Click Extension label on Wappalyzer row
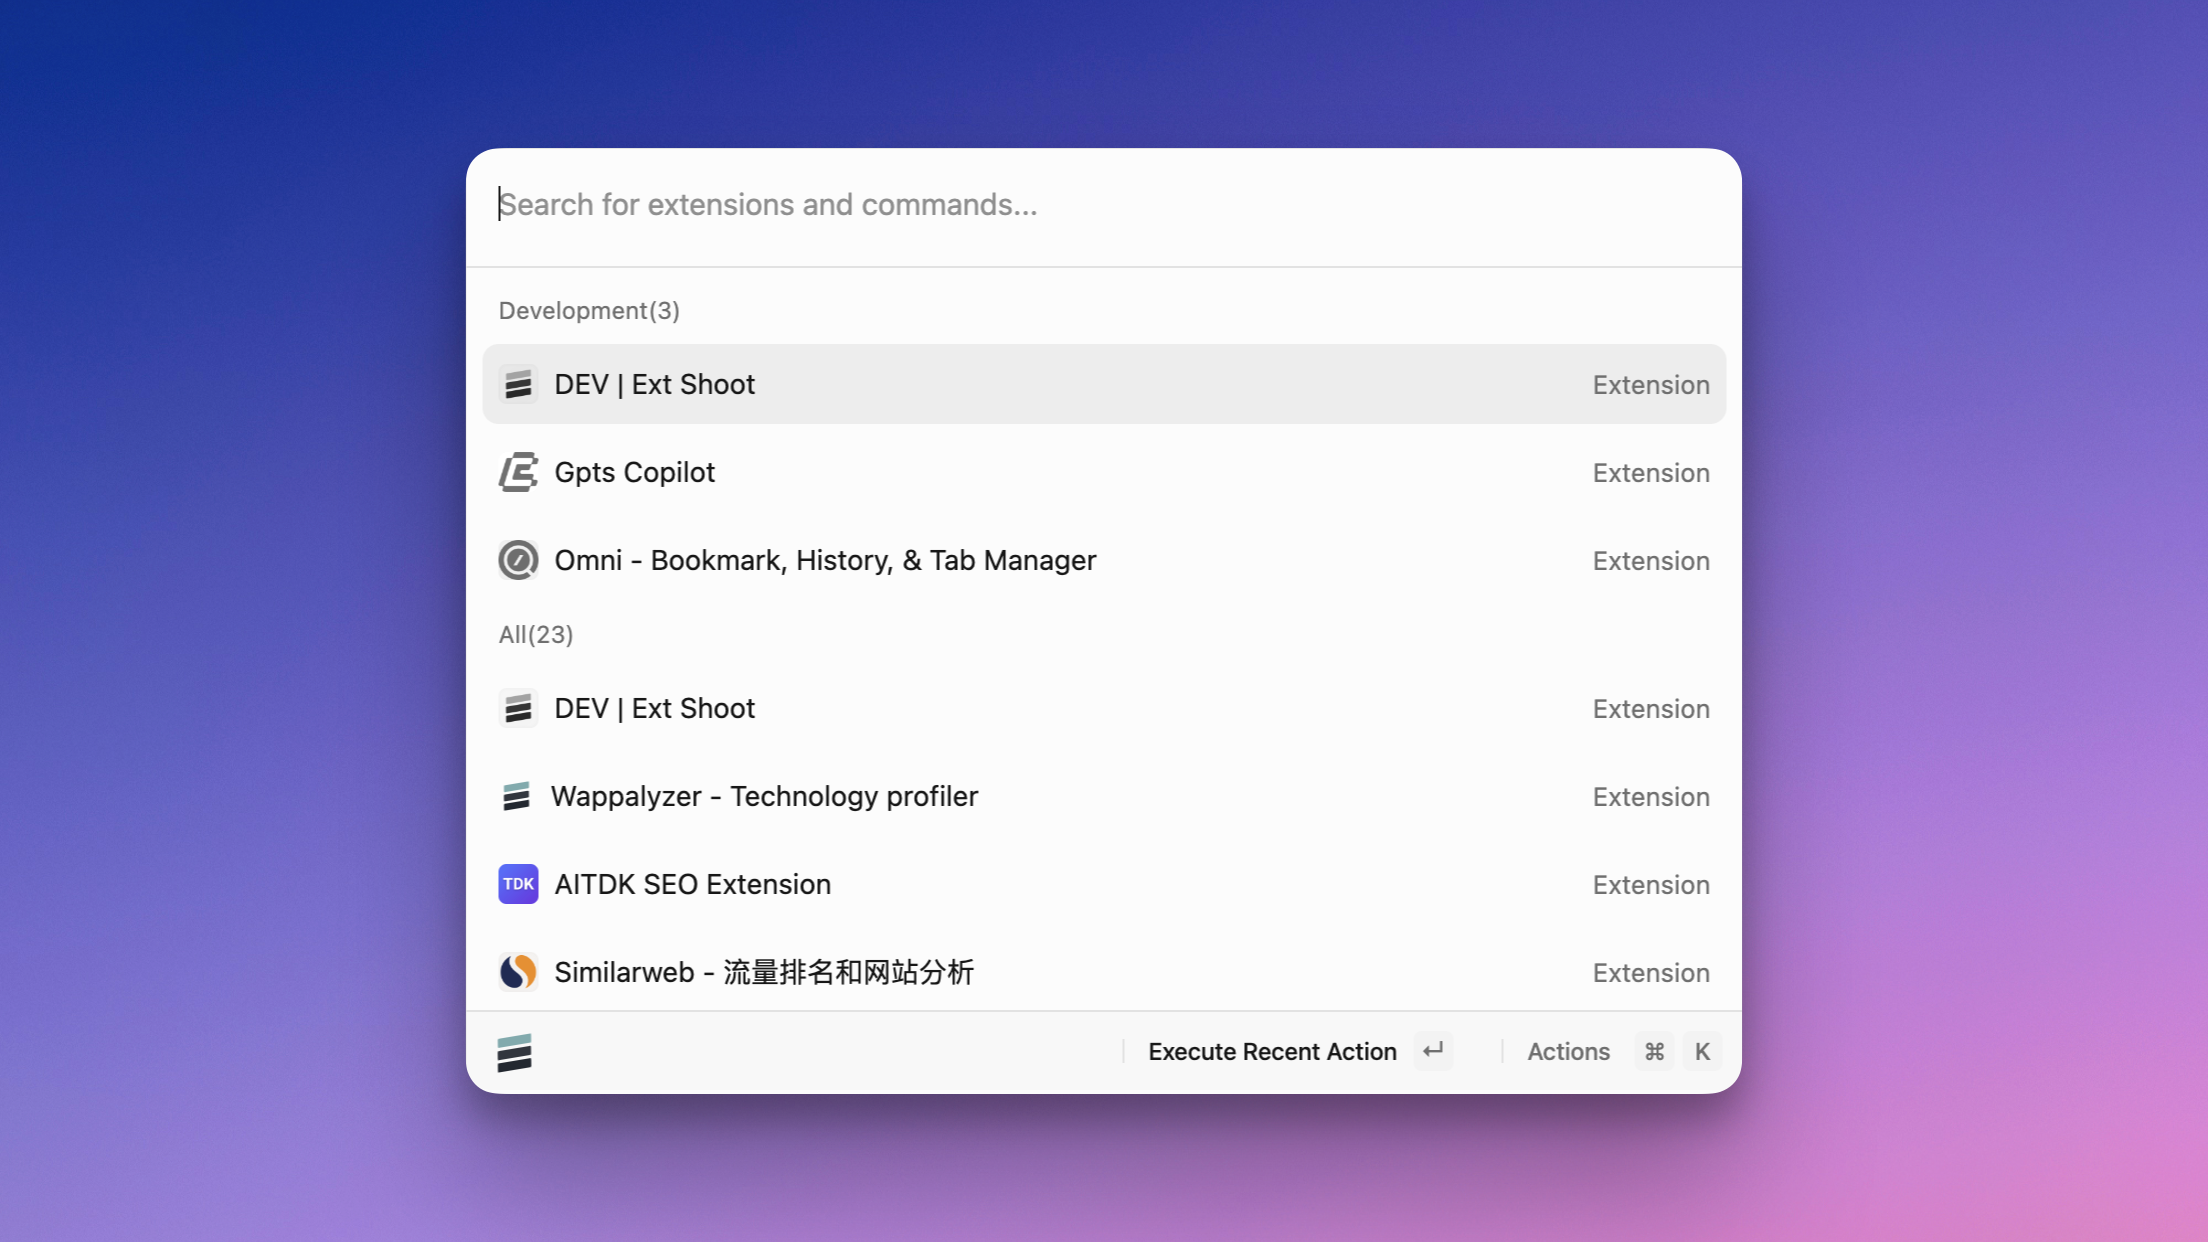 click(1651, 797)
